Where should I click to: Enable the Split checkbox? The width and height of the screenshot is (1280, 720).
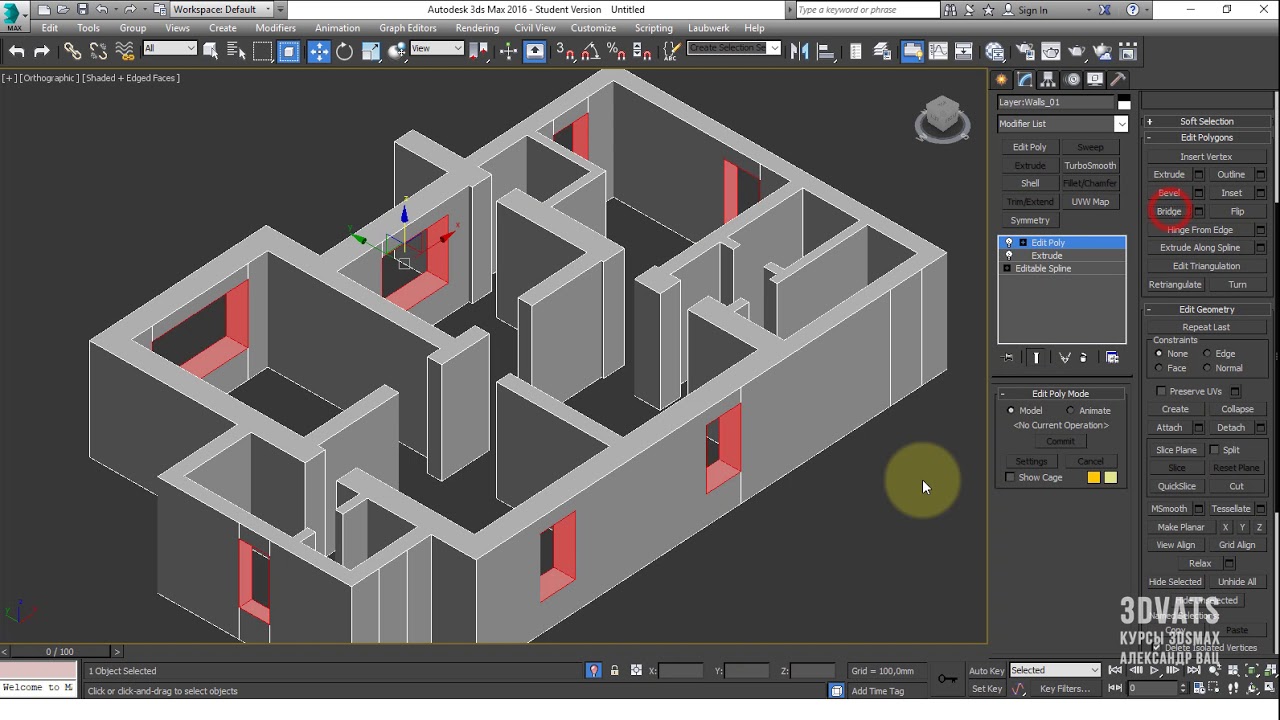(1214, 450)
